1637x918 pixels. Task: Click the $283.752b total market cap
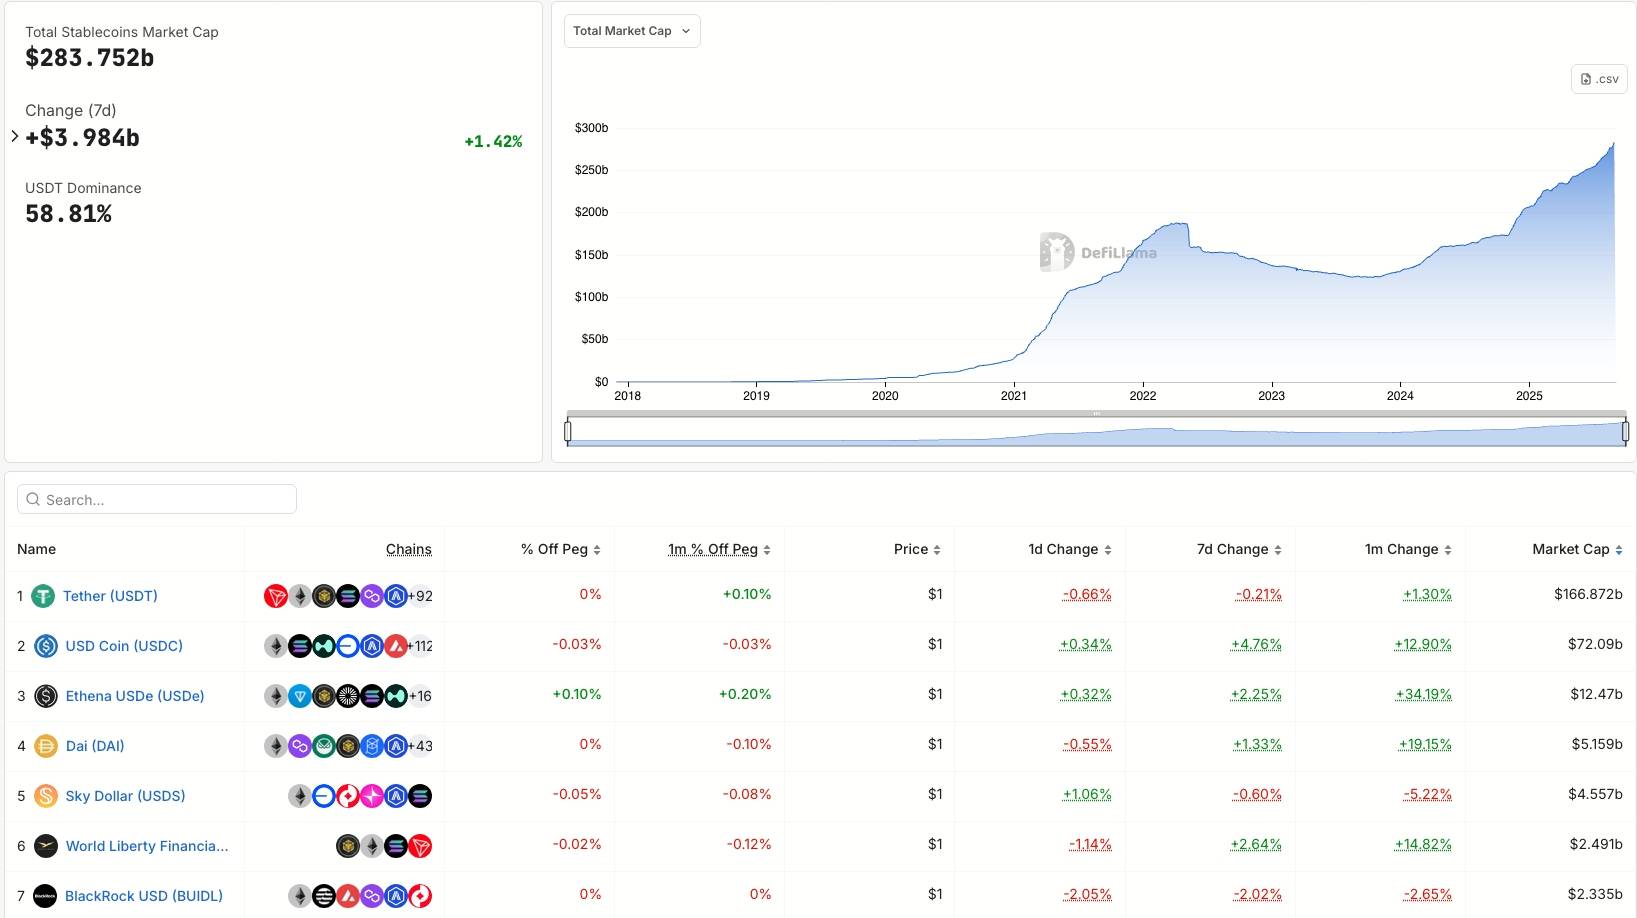point(90,58)
